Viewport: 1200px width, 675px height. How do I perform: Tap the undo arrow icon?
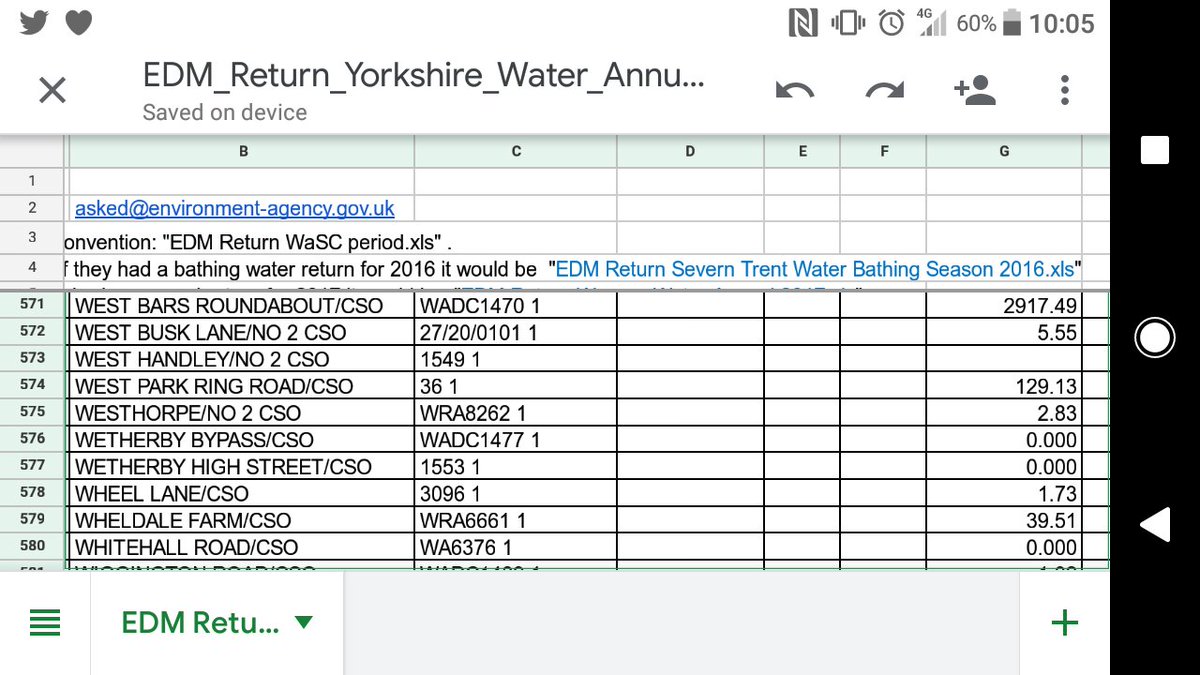(x=795, y=91)
